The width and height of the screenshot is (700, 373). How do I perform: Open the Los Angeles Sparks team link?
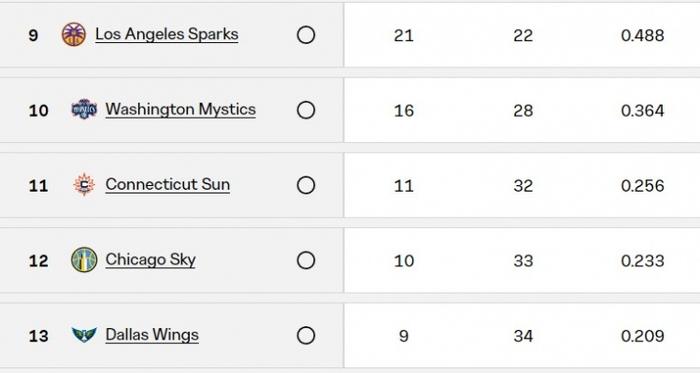click(x=167, y=34)
